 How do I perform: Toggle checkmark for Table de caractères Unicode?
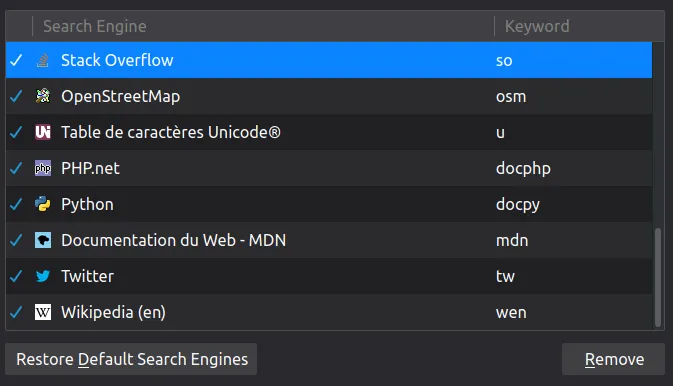coord(16,132)
